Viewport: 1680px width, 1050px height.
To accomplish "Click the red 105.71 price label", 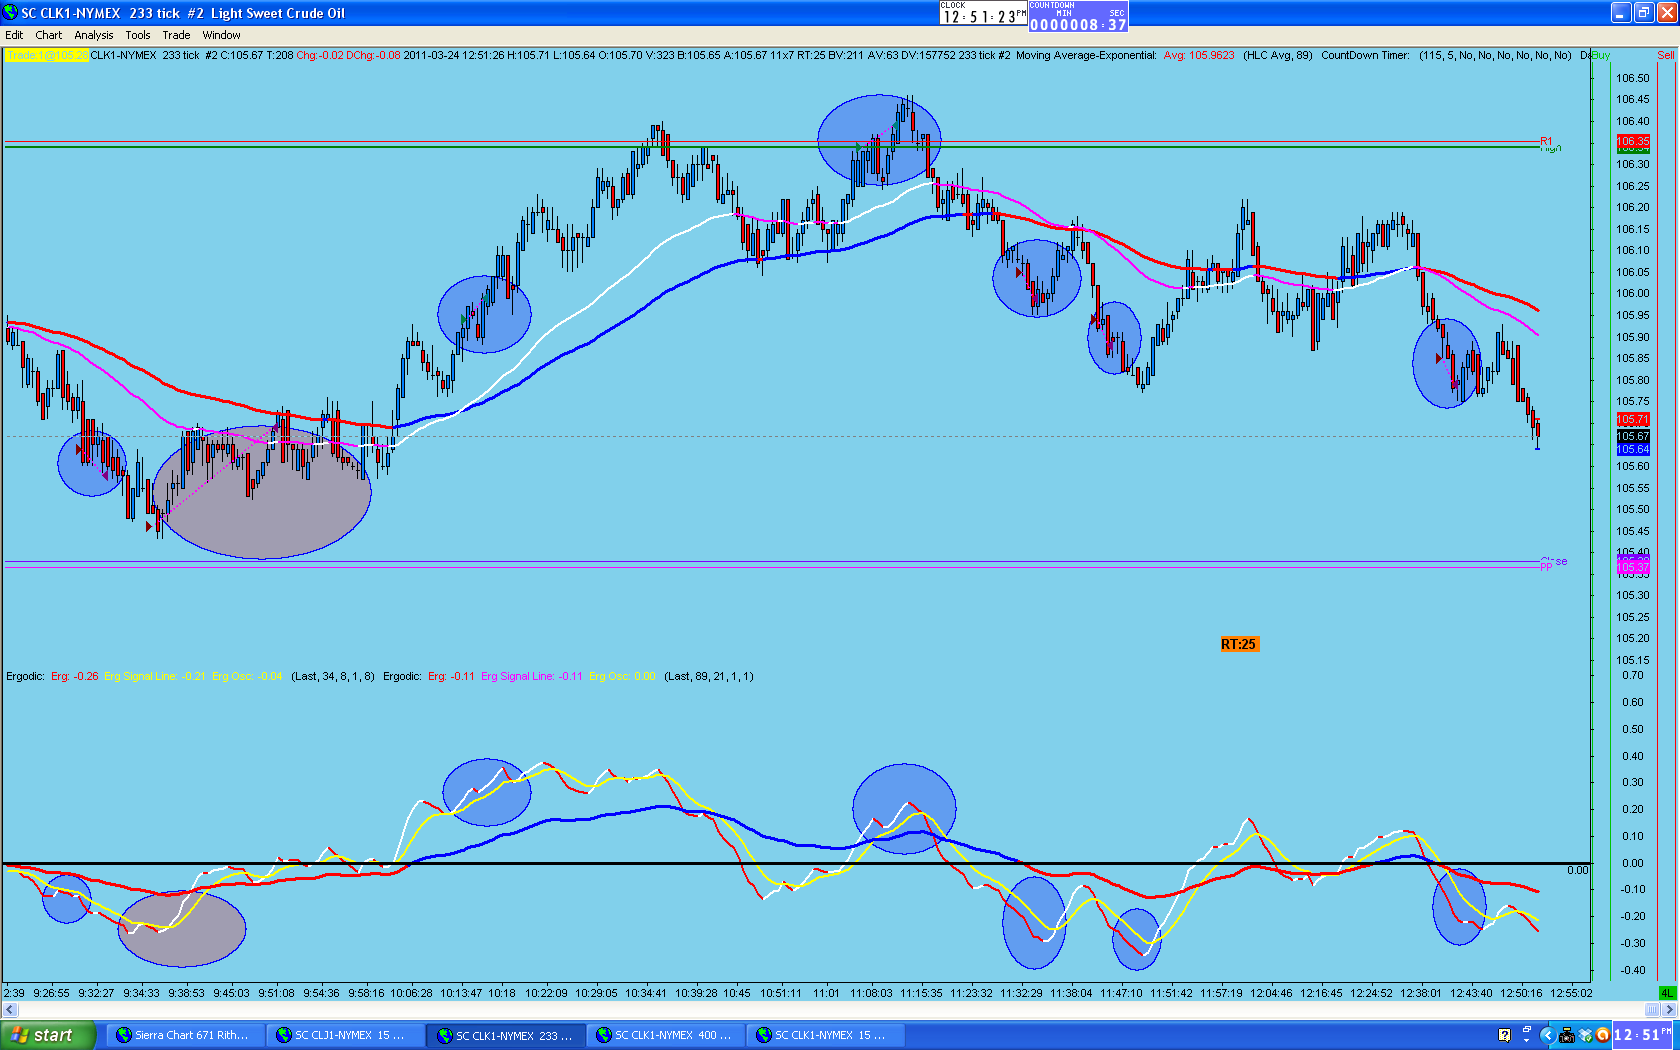I will pos(1633,420).
